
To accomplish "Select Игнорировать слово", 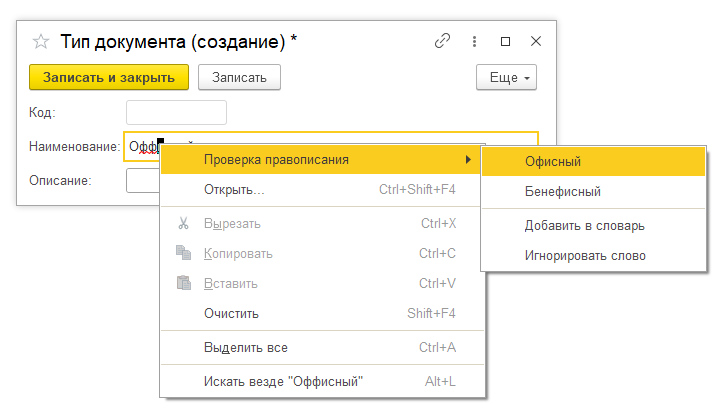I will (x=593, y=256).
